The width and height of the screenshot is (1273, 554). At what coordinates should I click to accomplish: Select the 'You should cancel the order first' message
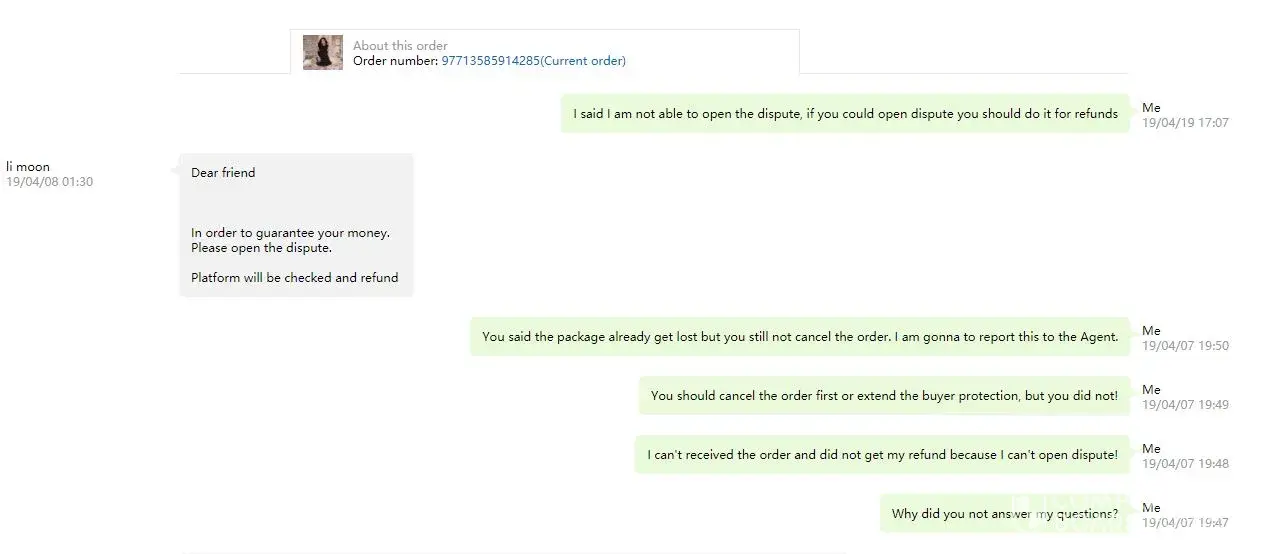click(884, 396)
